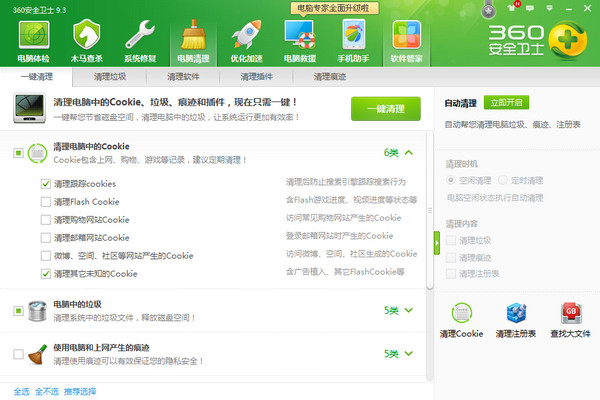This screenshot has height=400, width=600.
Task: Open the 优化加速 rocket icon
Action: click(245, 38)
